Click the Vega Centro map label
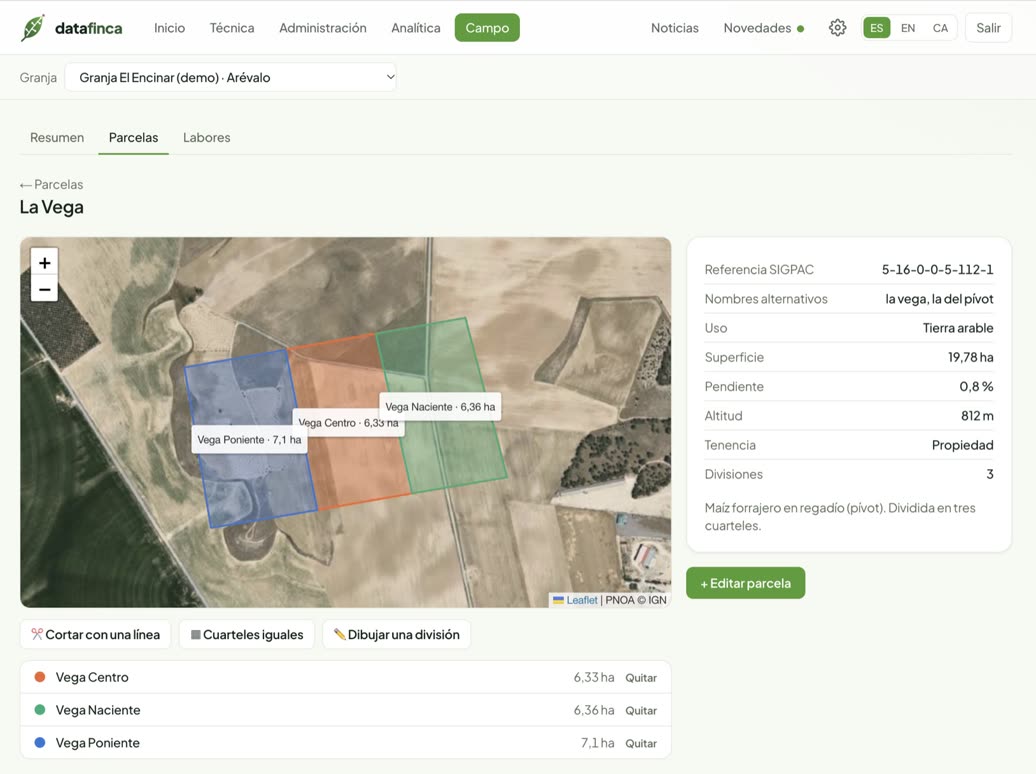The height and width of the screenshot is (774, 1036). (348, 423)
